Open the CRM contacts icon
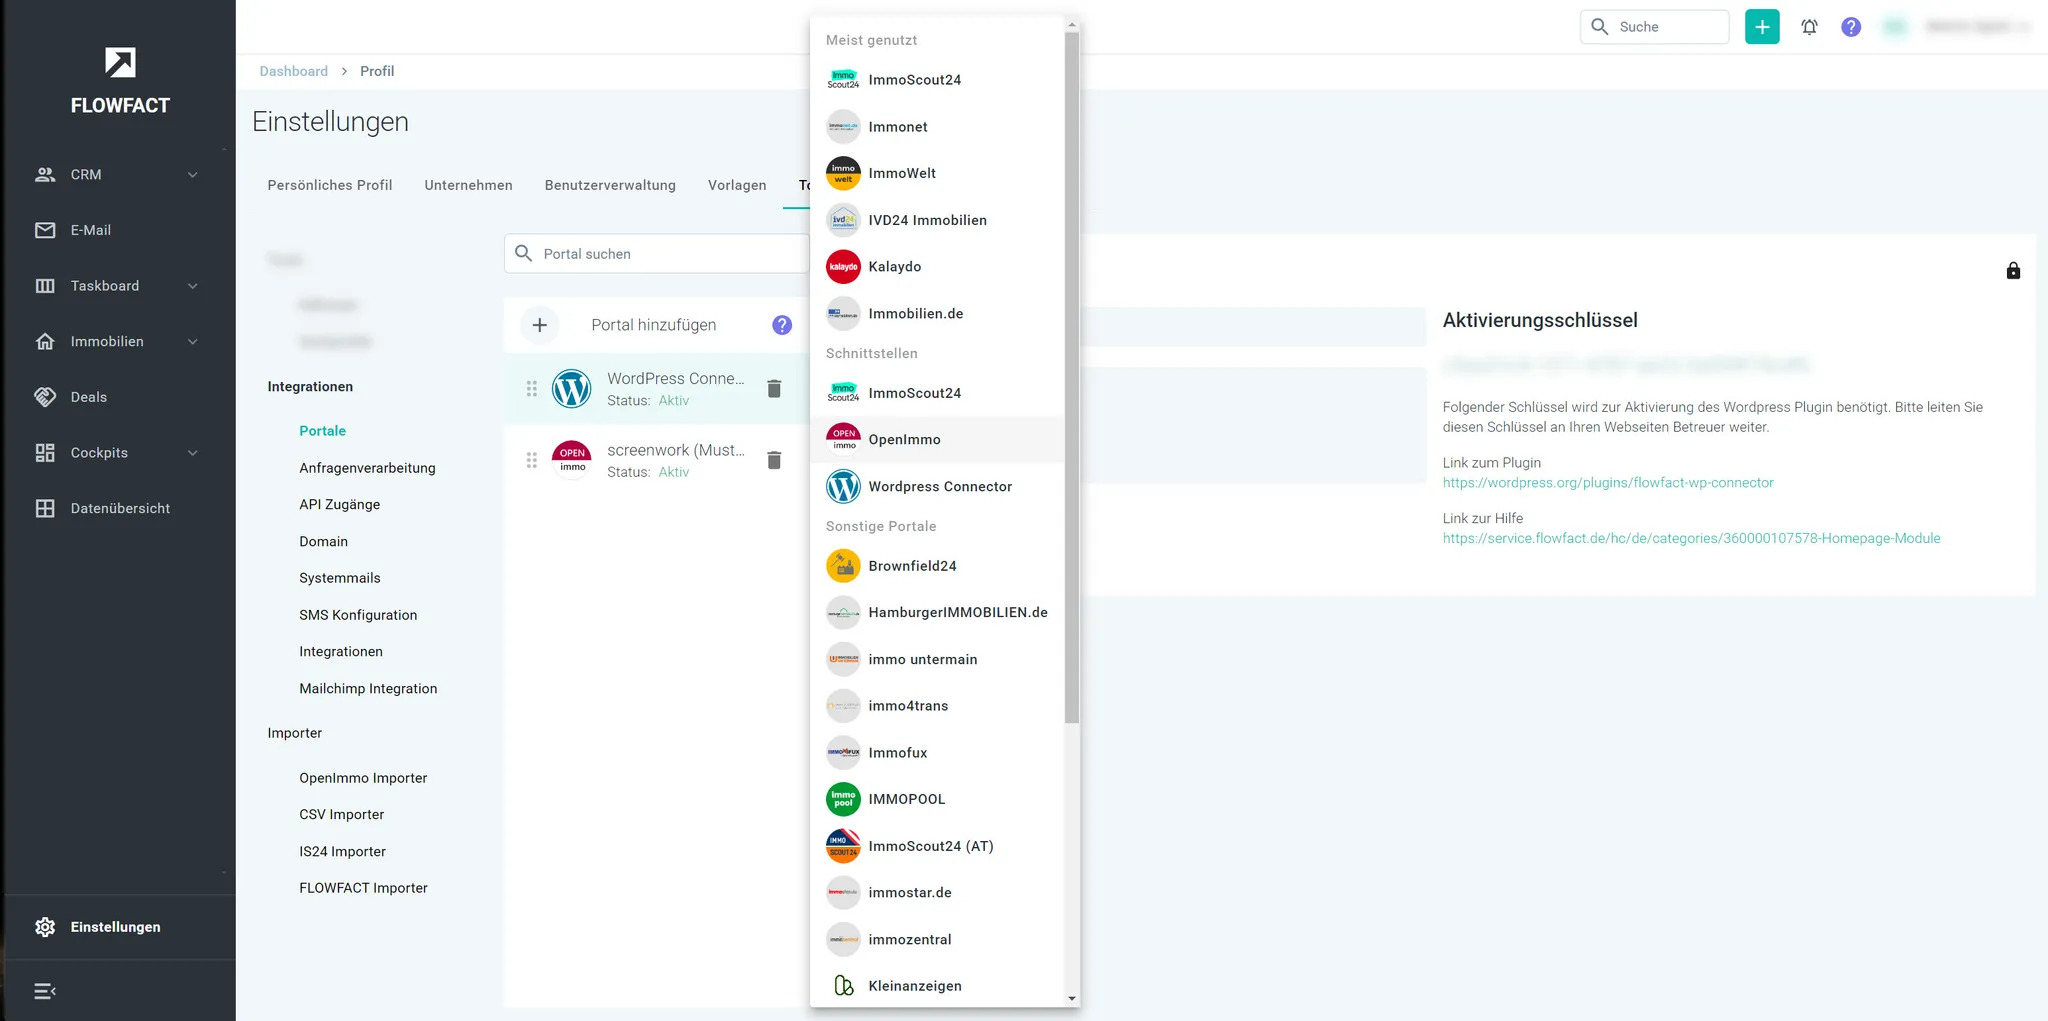Viewport: 2048px width, 1021px height. point(45,174)
